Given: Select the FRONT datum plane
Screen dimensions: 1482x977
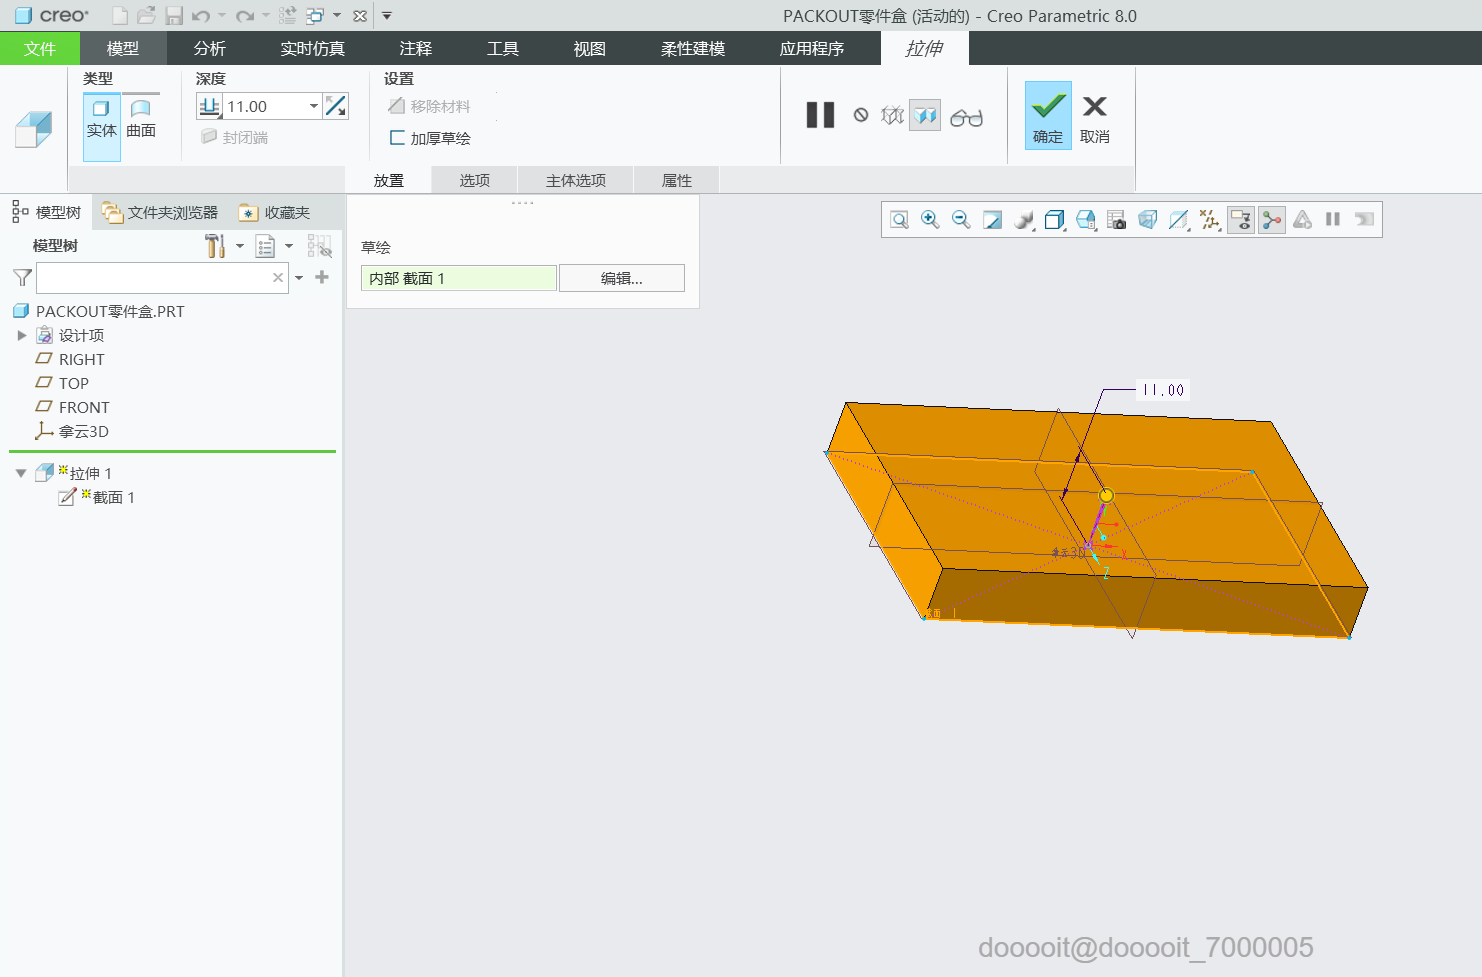Looking at the screenshot, I should pos(84,408).
